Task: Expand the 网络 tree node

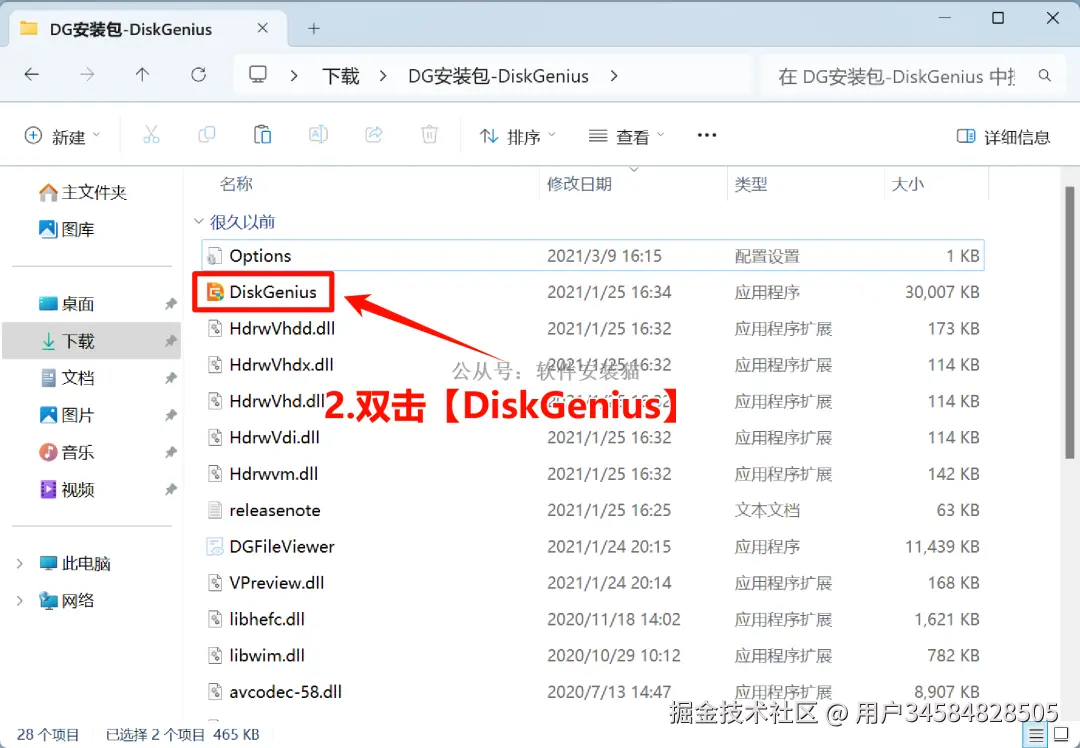Action: tap(19, 601)
